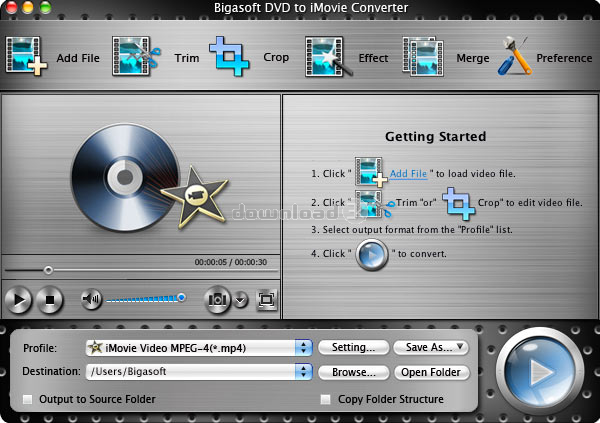
Task: Click the playback seek slider handle
Action: click(48, 270)
